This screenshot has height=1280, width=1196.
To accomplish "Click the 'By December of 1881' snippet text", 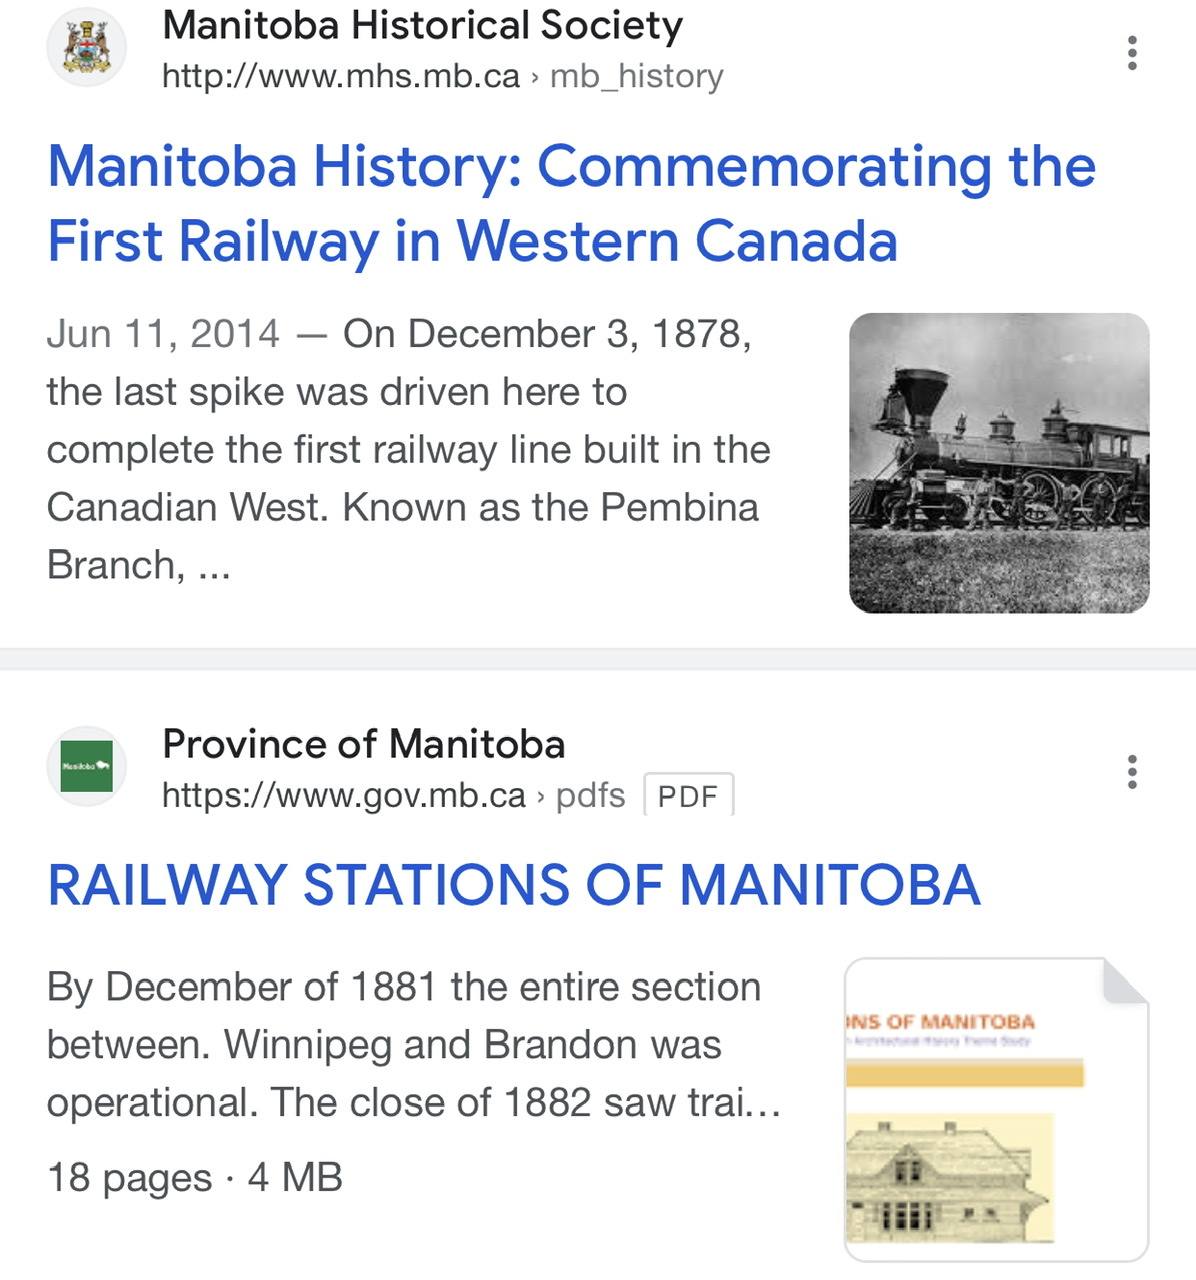I will (242, 986).
